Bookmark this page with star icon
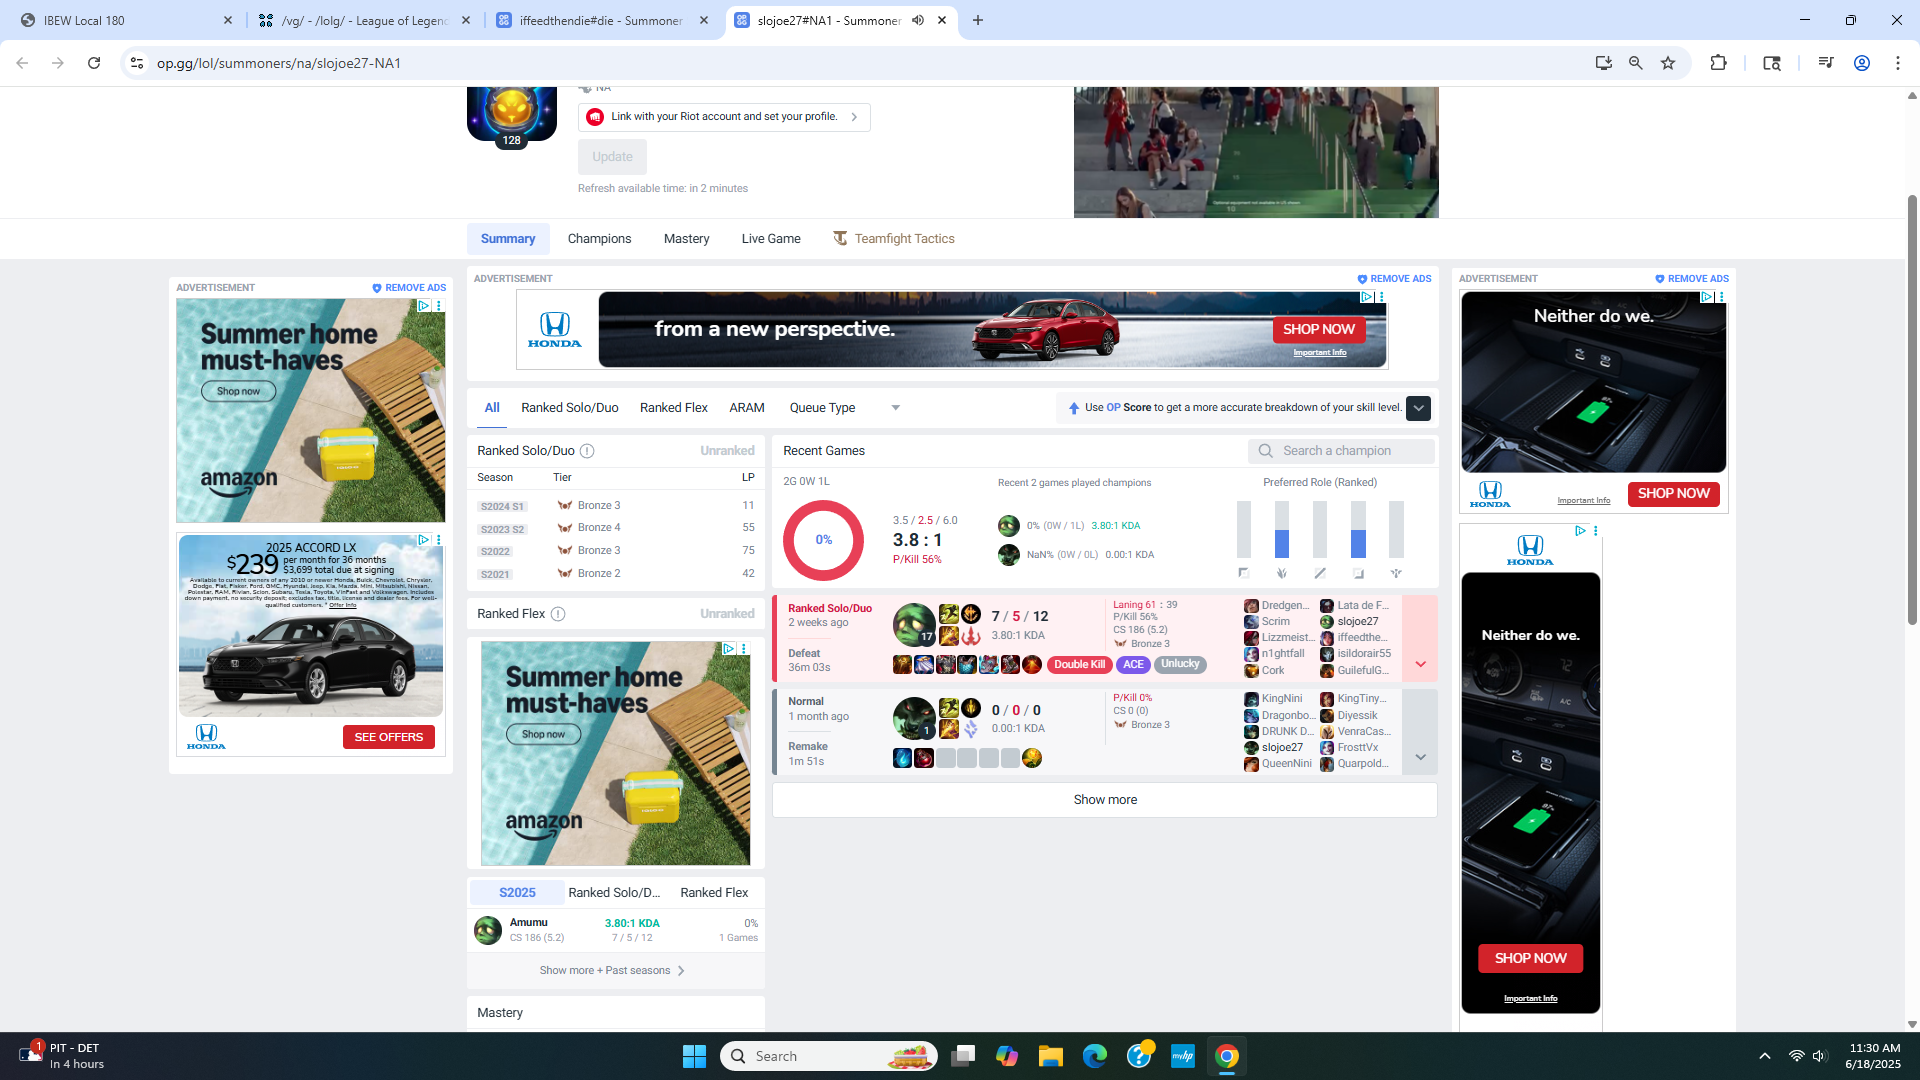Image resolution: width=1920 pixels, height=1080 pixels. pos(1668,63)
